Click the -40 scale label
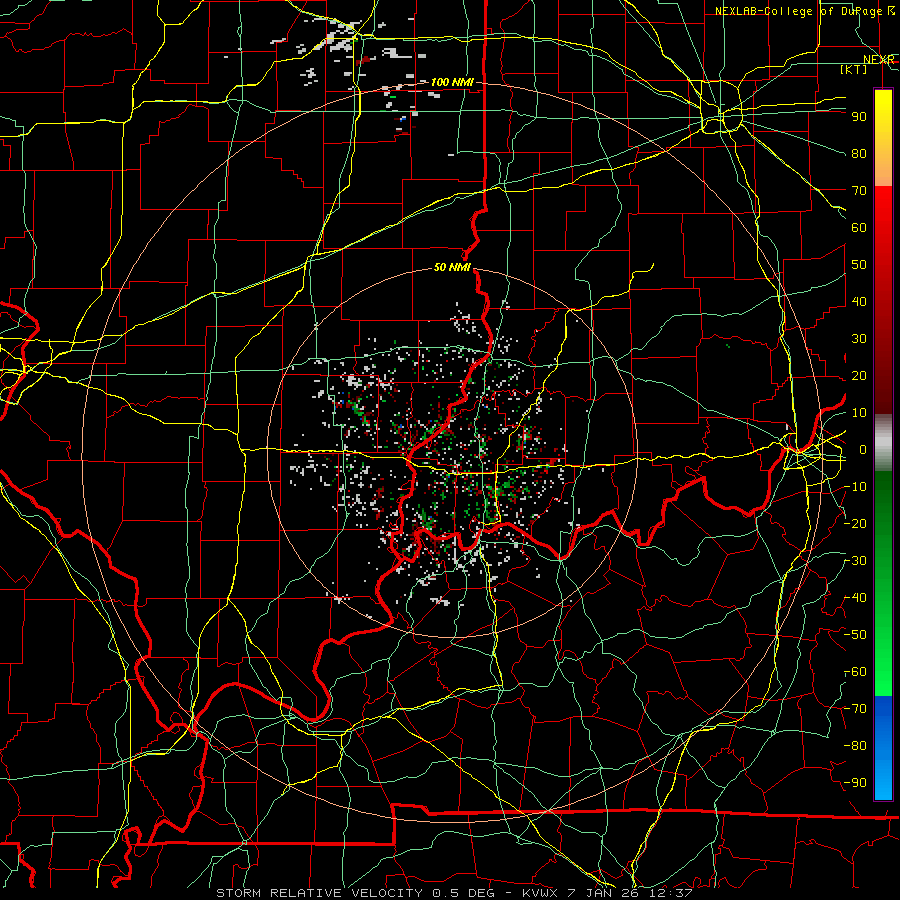Screen dimensions: 900x900 tap(855, 598)
